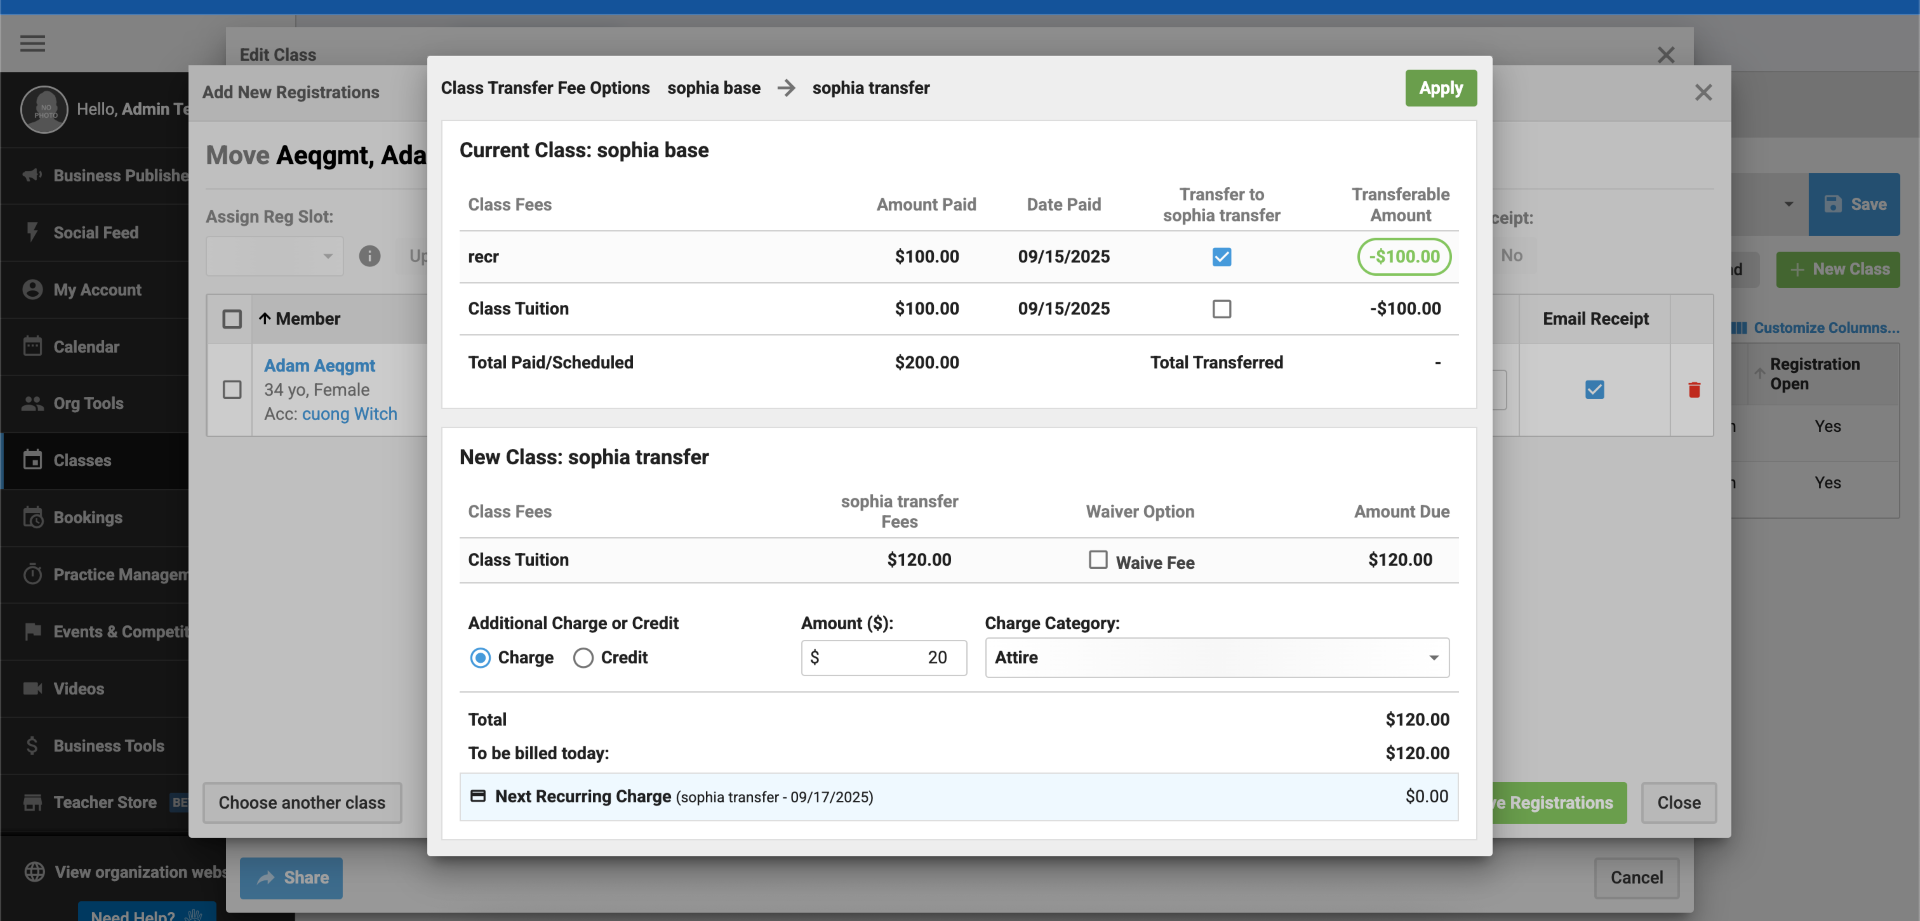Open Classes in the sidebar menu
Screen dimensions: 1920x921
tap(82, 461)
